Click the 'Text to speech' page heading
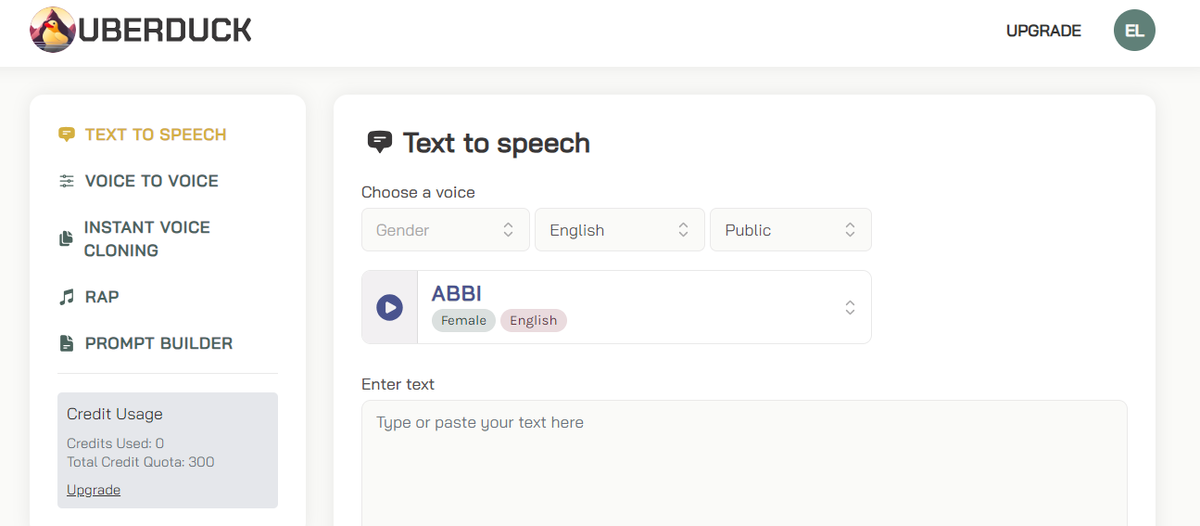The width and height of the screenshot is (1200, 526). coord(496,143)
